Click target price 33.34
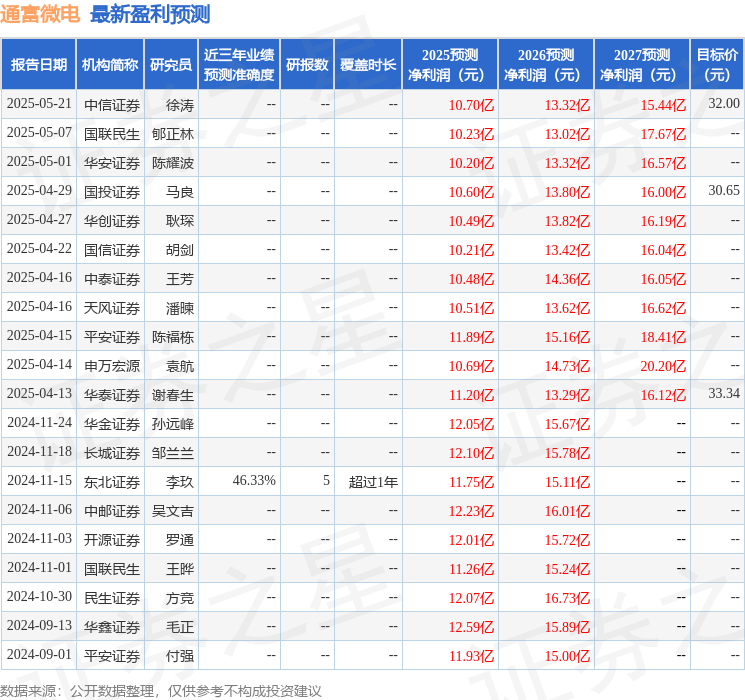745x700 pixels. tap(724, 393)
